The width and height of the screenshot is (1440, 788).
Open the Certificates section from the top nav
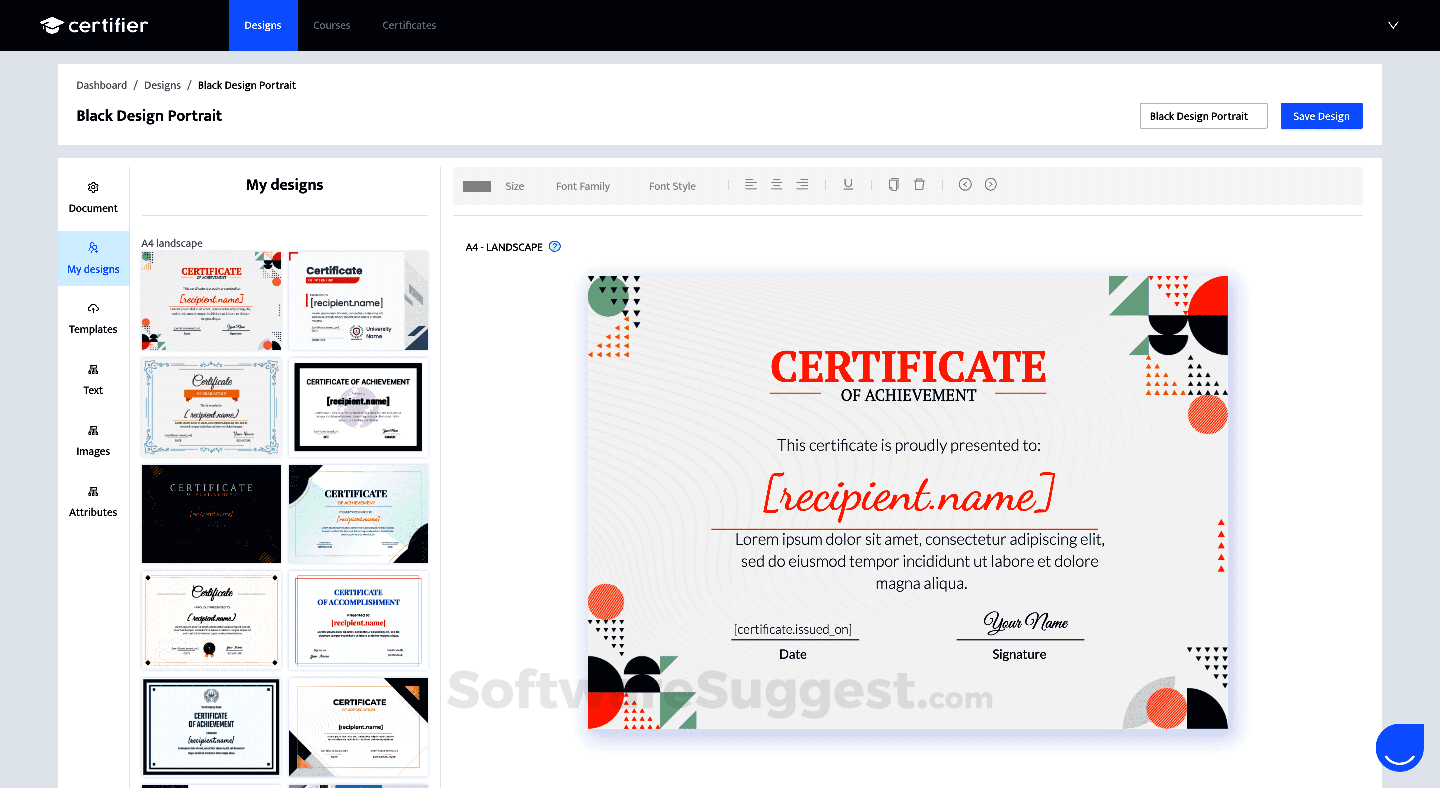point(409,25)
